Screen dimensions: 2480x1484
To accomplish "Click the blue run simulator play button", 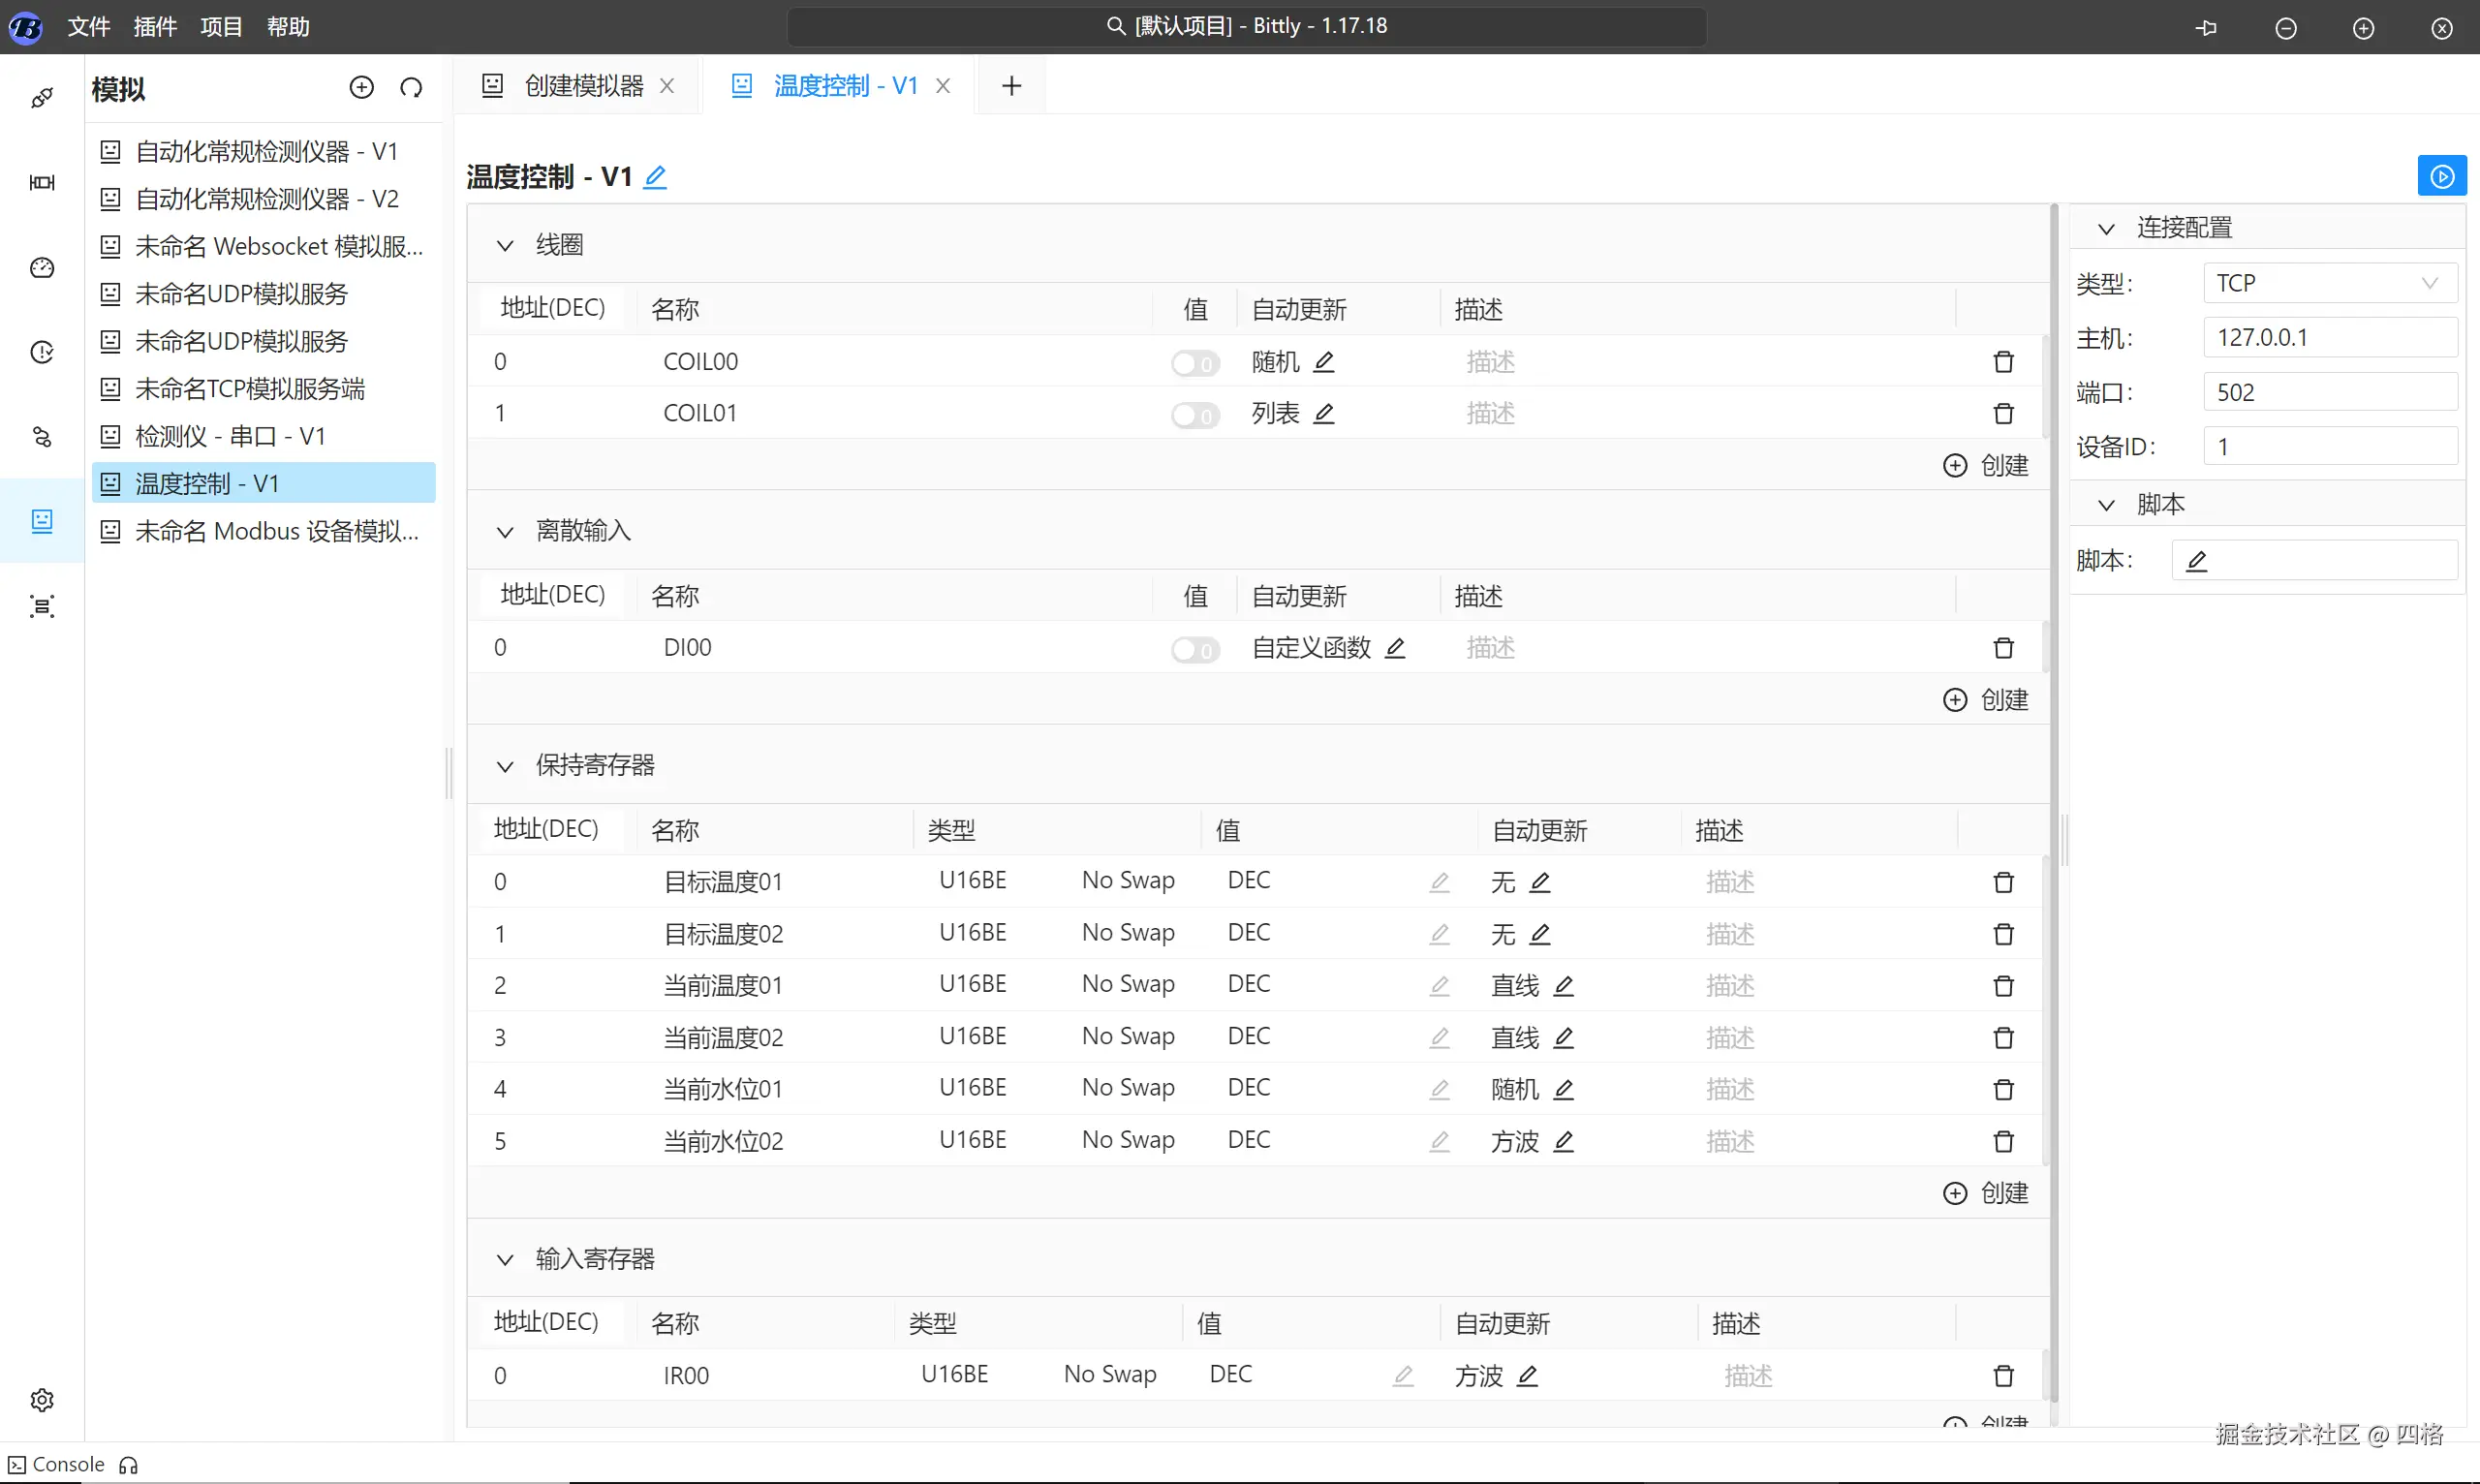I will click(2441, 176).
